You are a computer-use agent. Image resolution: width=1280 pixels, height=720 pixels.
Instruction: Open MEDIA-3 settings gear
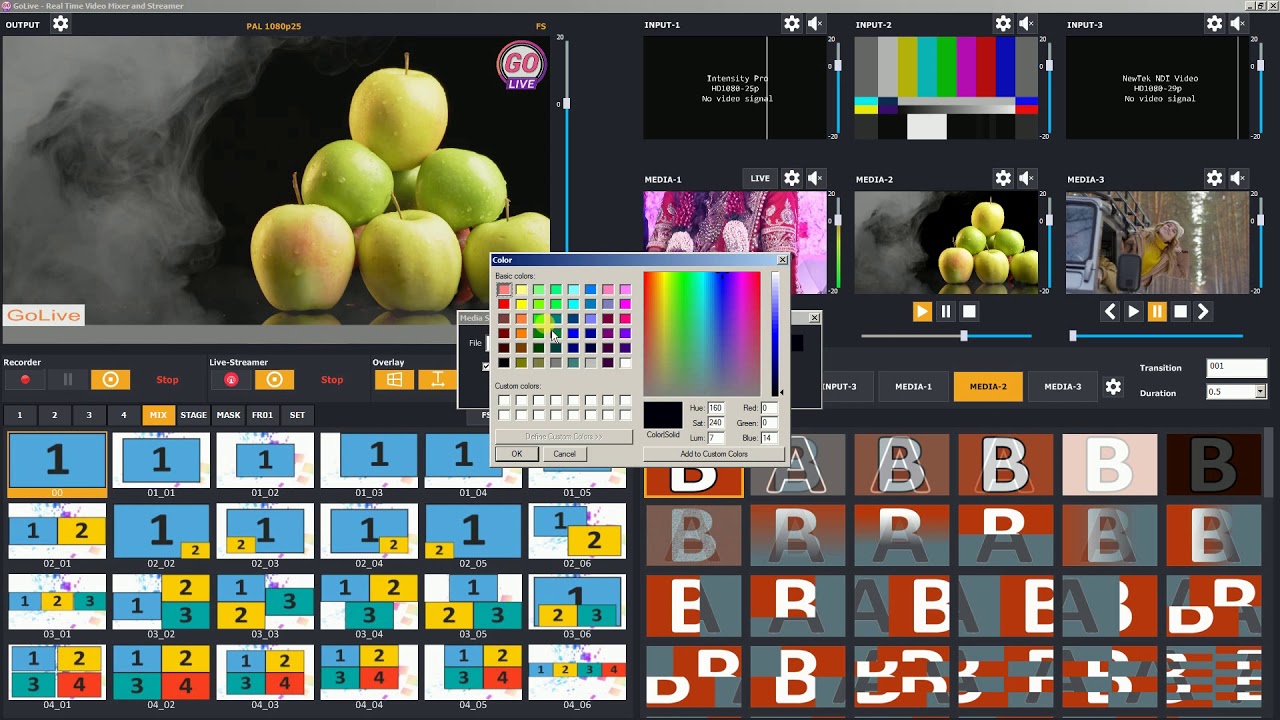pyautogui.click(x=1214, y=179)
